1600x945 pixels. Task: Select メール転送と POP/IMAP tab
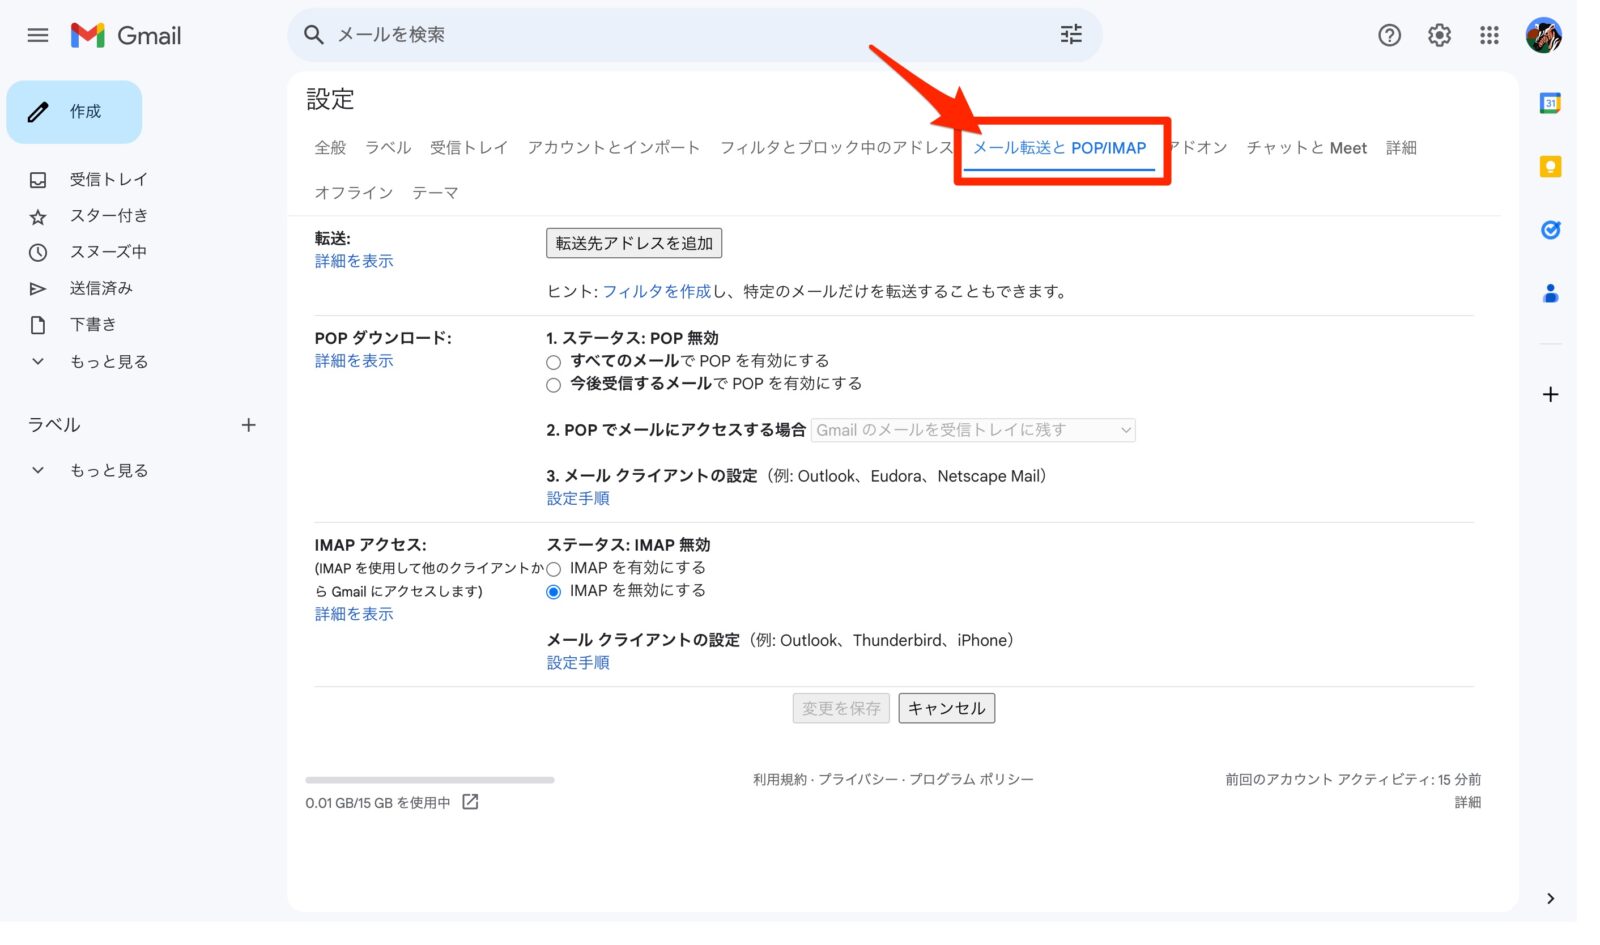point(1060,148)
